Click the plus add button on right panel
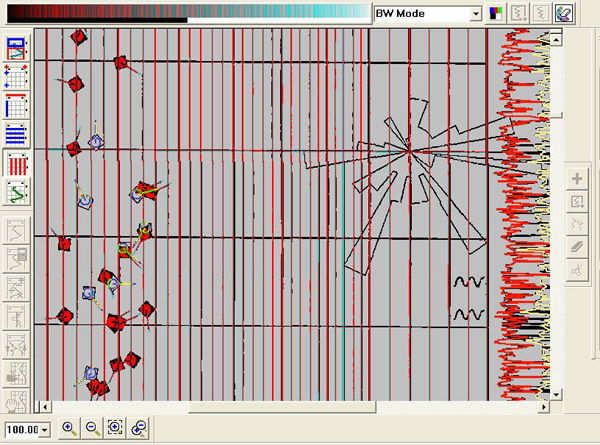The width and height of the screenshot is (600, 445). (577, 179)
